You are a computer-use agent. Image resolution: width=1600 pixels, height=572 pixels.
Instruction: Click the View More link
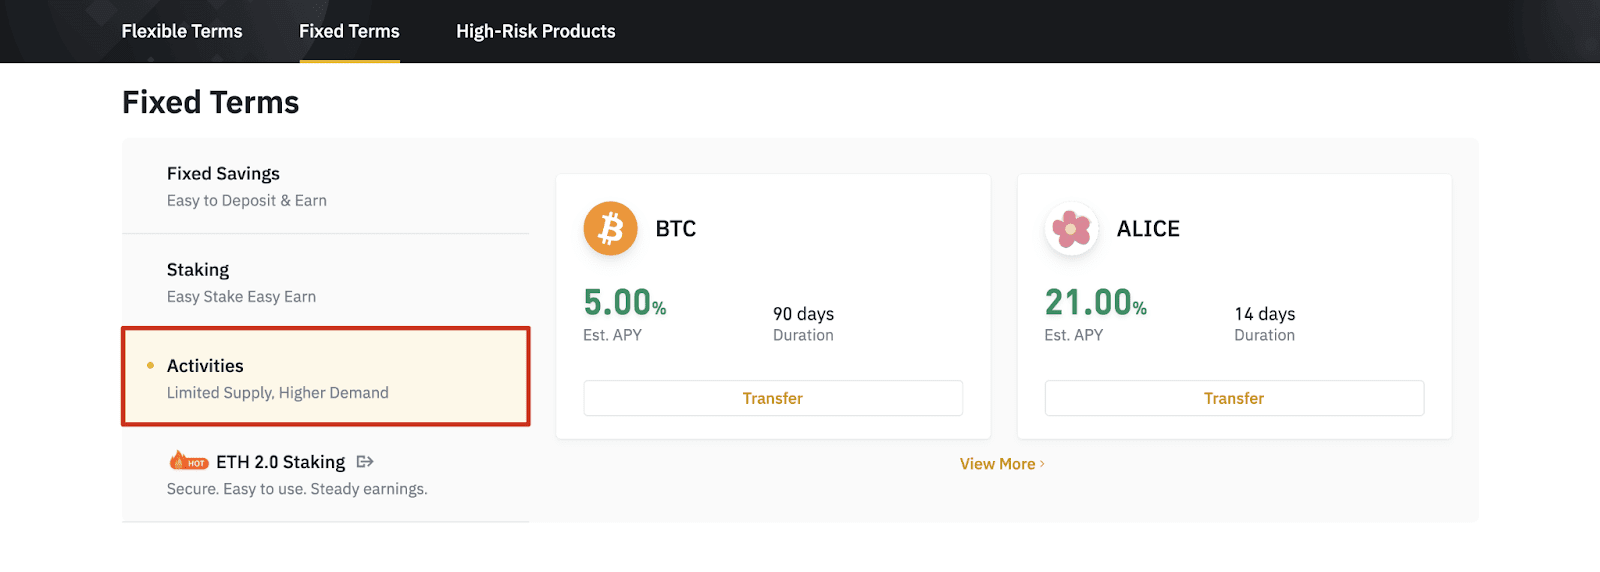point(998,464)
